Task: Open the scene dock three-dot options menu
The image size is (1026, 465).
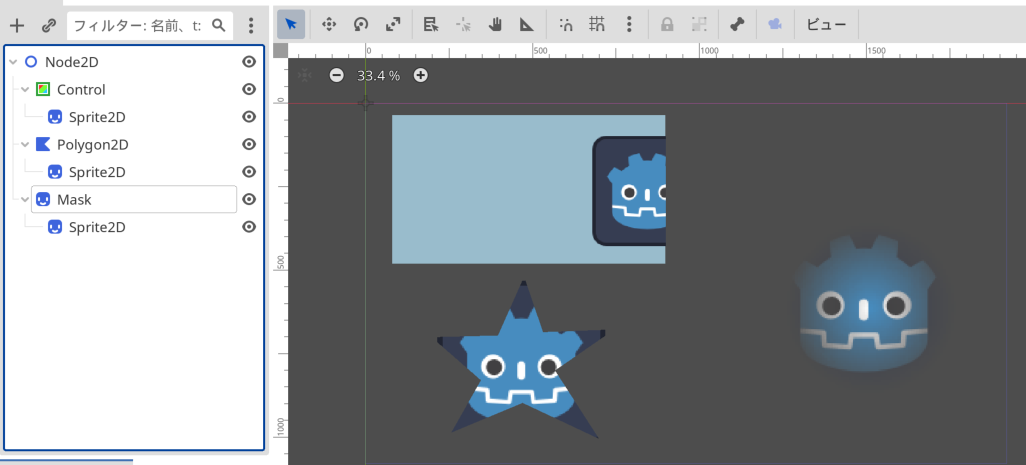Action: pos(251,26)
